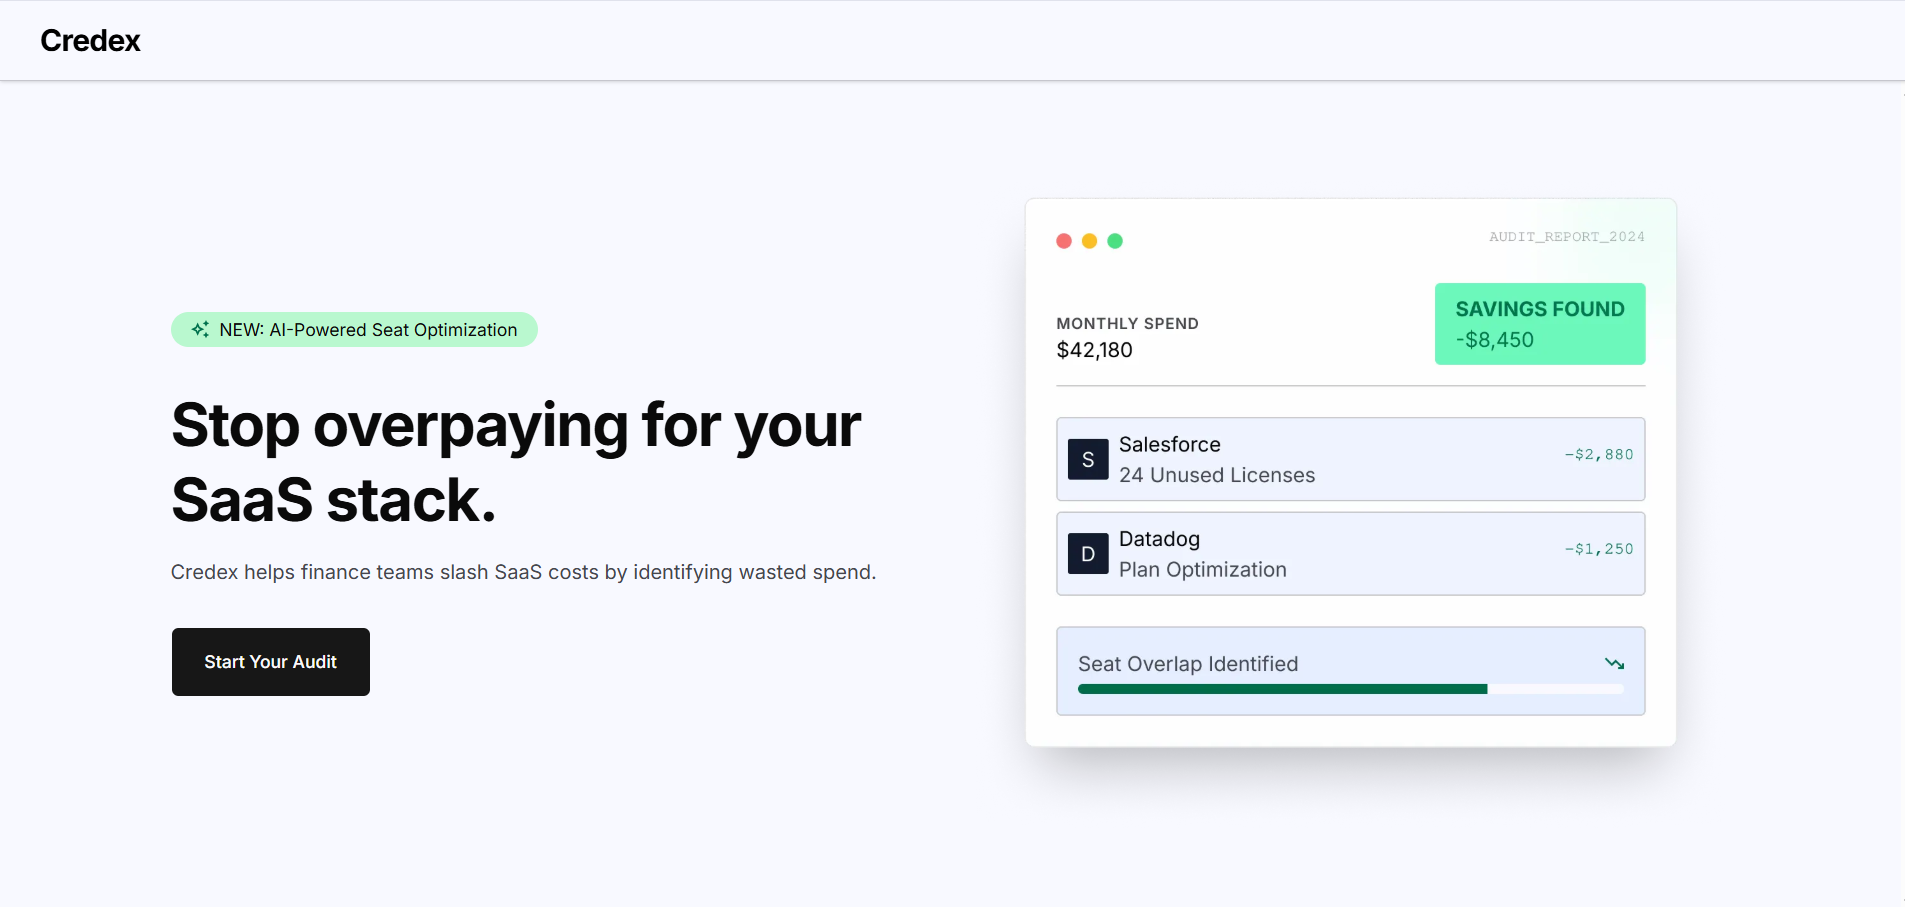Image resolution: width=1905 pixels, height=907 pixels.
Task: Click the Stop overpaying headline text
Action: point(516,462)
